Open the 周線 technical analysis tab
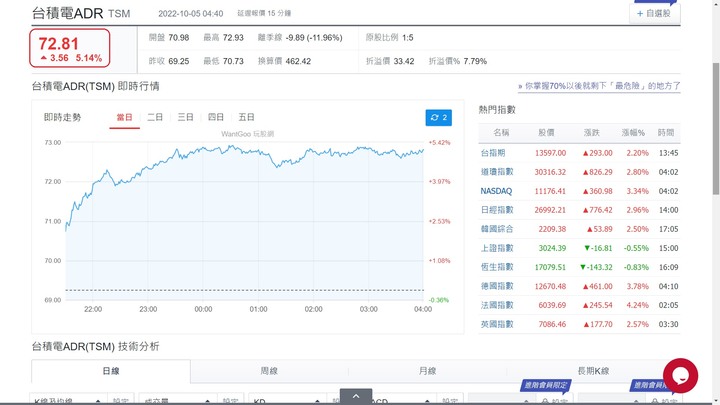This screenshot has height=405, width=720. [269, 371]
